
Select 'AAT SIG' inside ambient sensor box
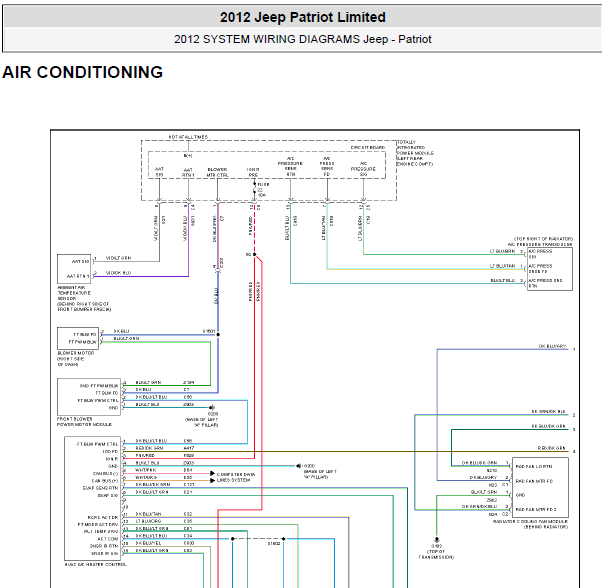click(80, 261)
